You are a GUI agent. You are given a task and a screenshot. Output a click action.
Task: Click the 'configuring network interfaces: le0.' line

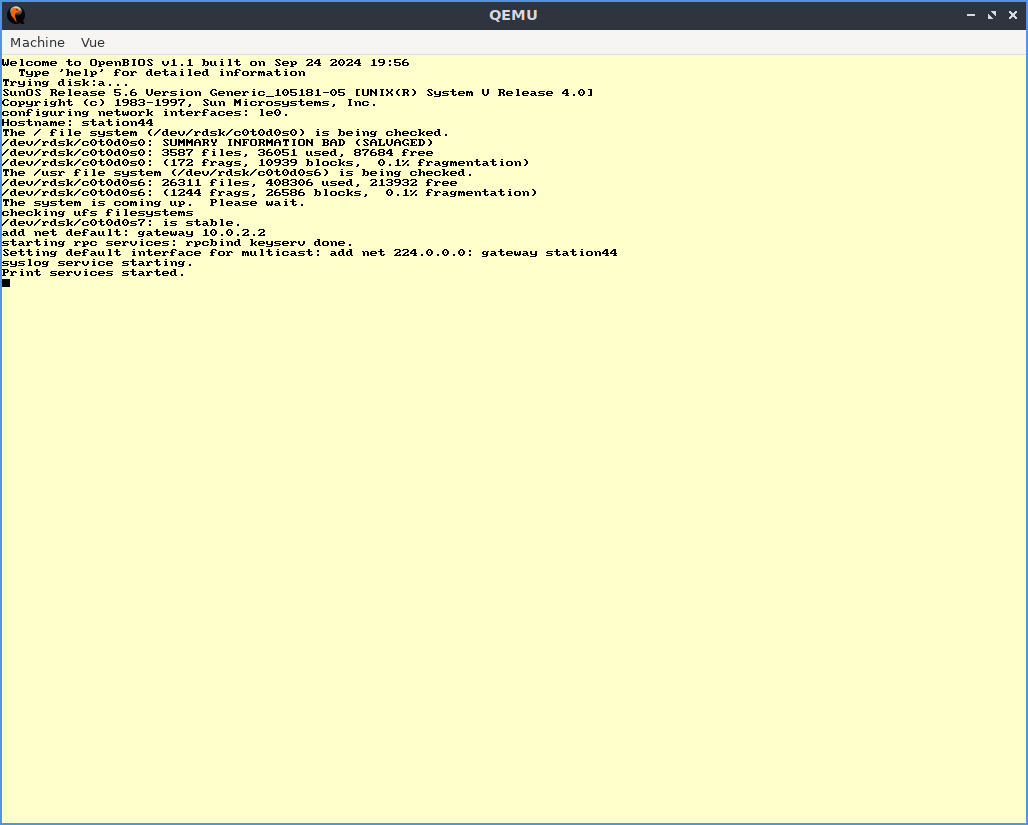pyautogui.click(x=146, y=113)
